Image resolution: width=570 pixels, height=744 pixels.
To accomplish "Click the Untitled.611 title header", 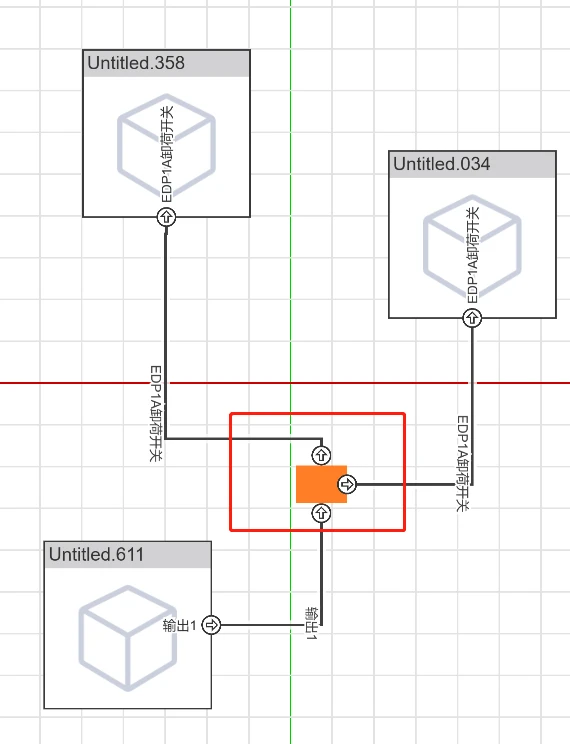I will [128, 555].
